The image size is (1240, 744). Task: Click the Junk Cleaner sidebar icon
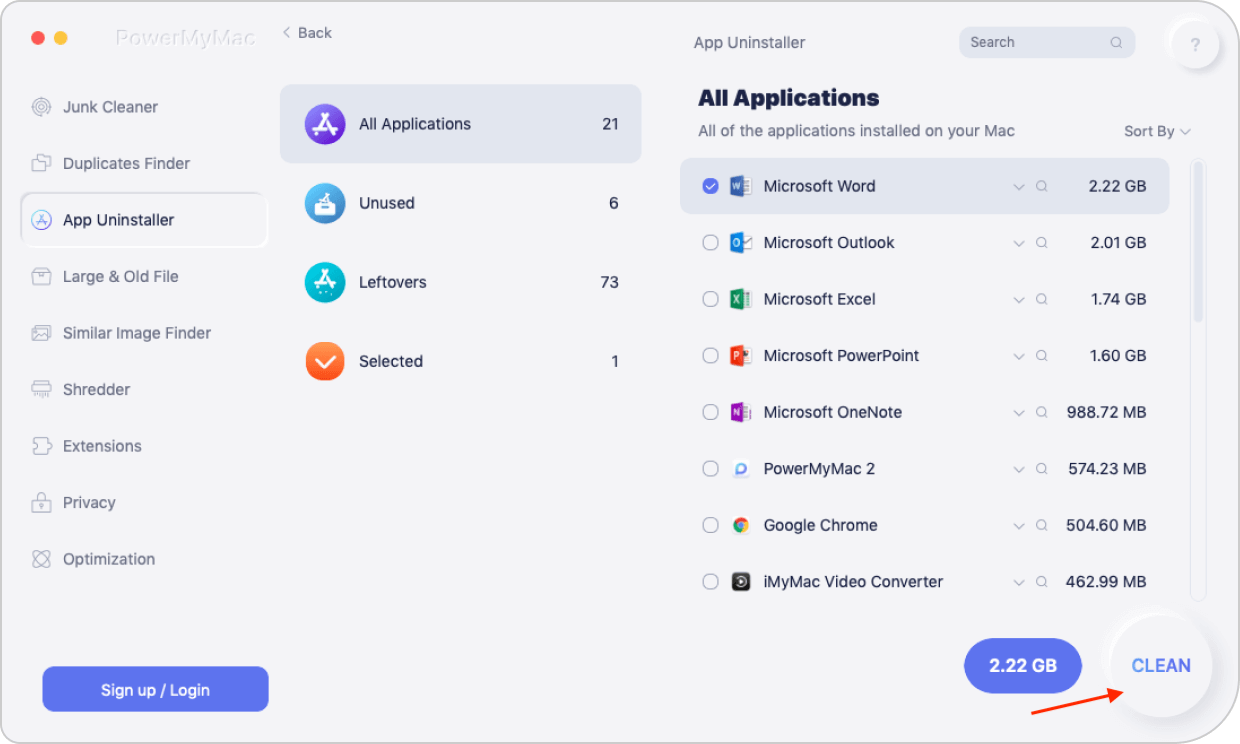(x=41, y=107)
